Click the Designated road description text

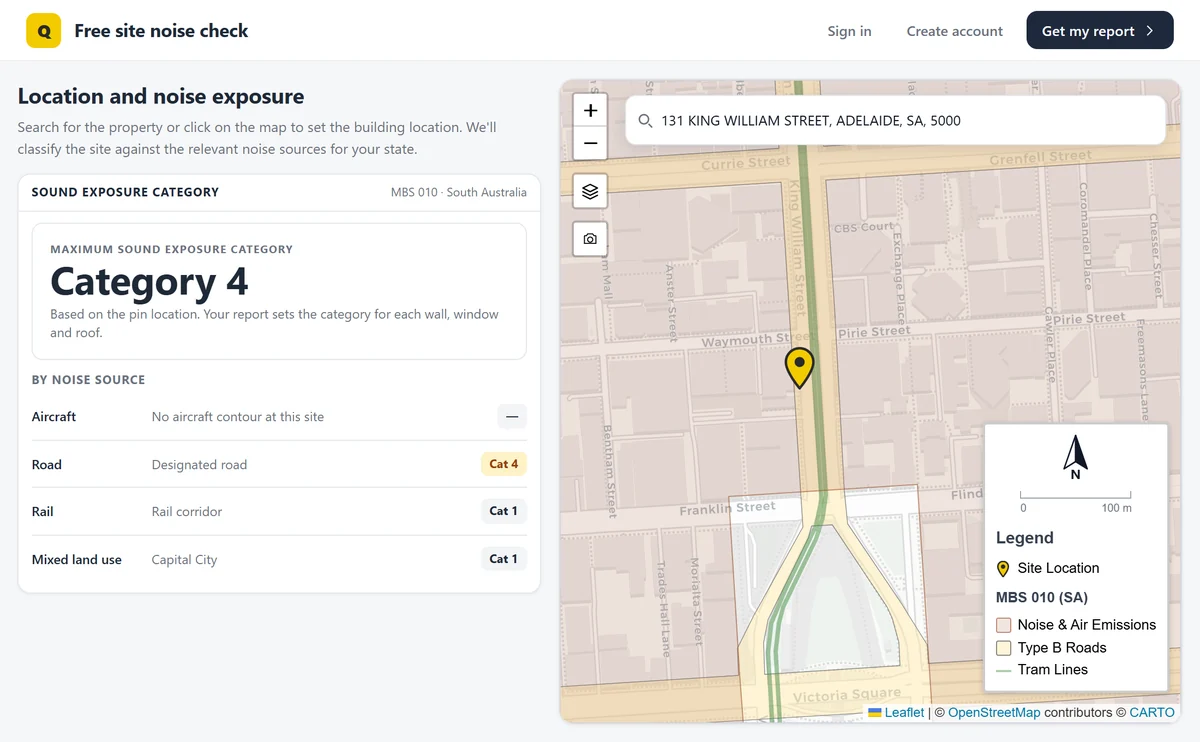pyautogui.click(x=199, y=464)
